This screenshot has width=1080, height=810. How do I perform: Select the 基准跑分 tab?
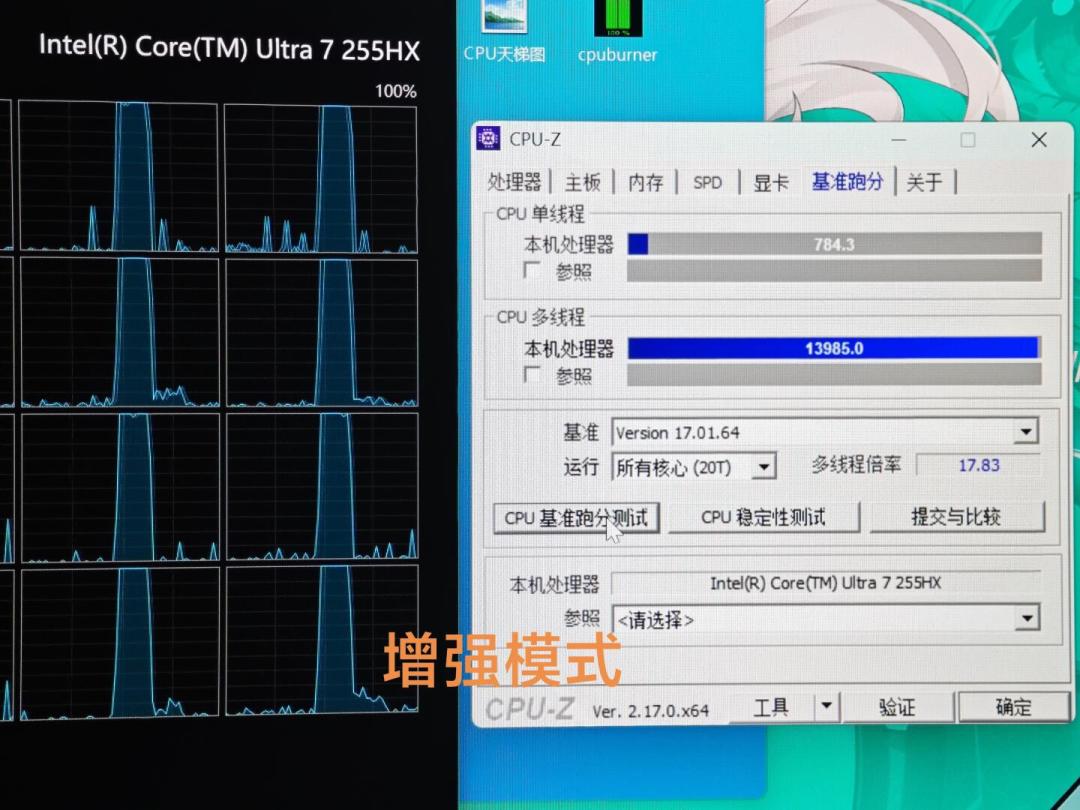tap(847, 181)
